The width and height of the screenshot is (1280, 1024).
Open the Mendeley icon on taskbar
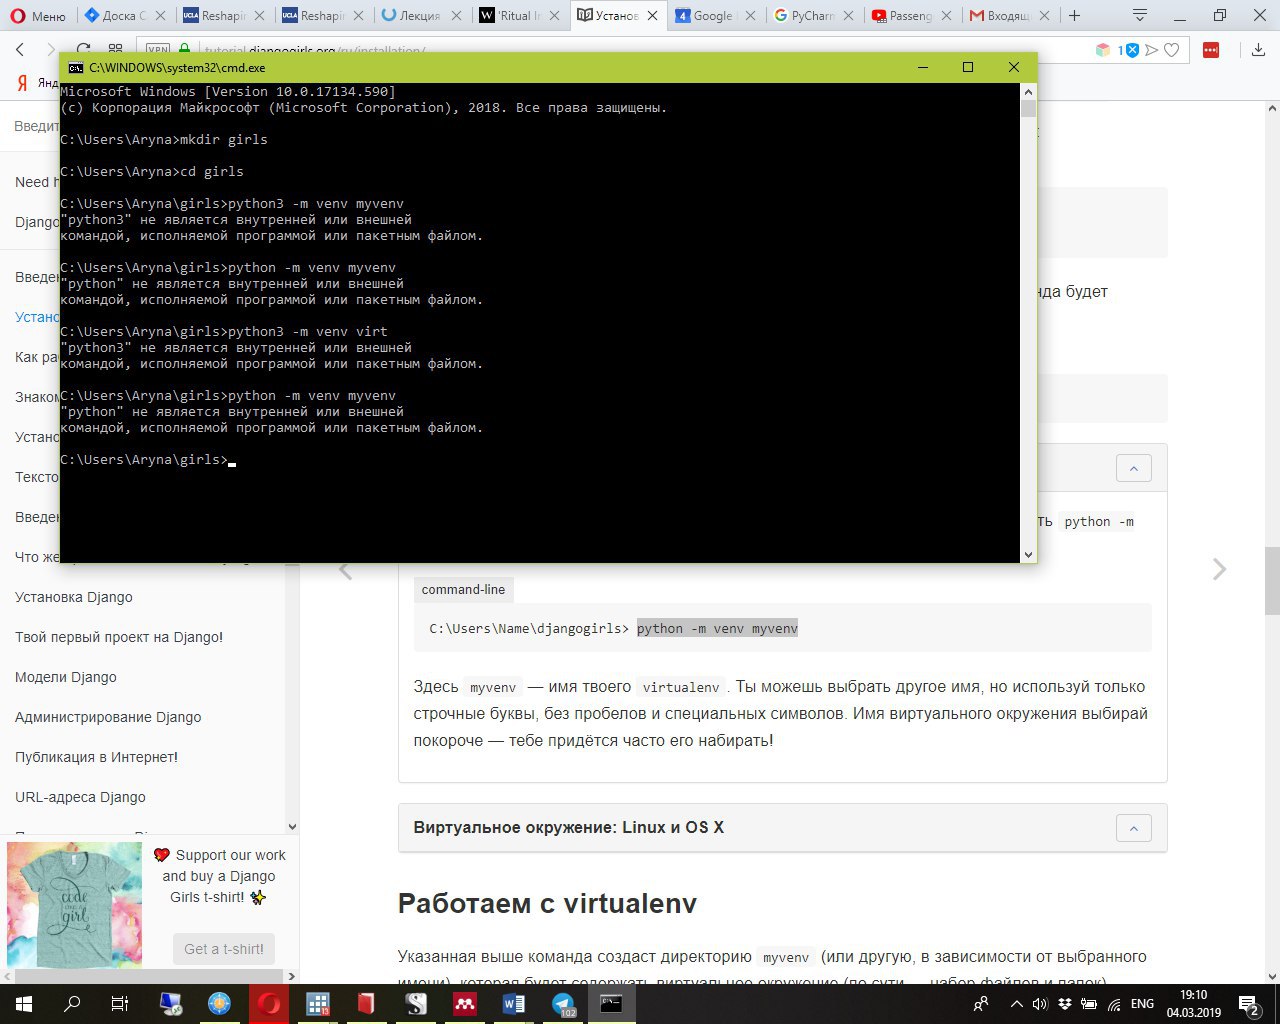pos(465,1004)
